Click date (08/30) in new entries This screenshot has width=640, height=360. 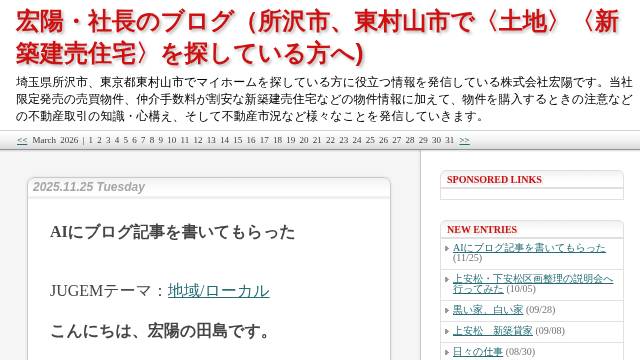(x=520, y=351)
